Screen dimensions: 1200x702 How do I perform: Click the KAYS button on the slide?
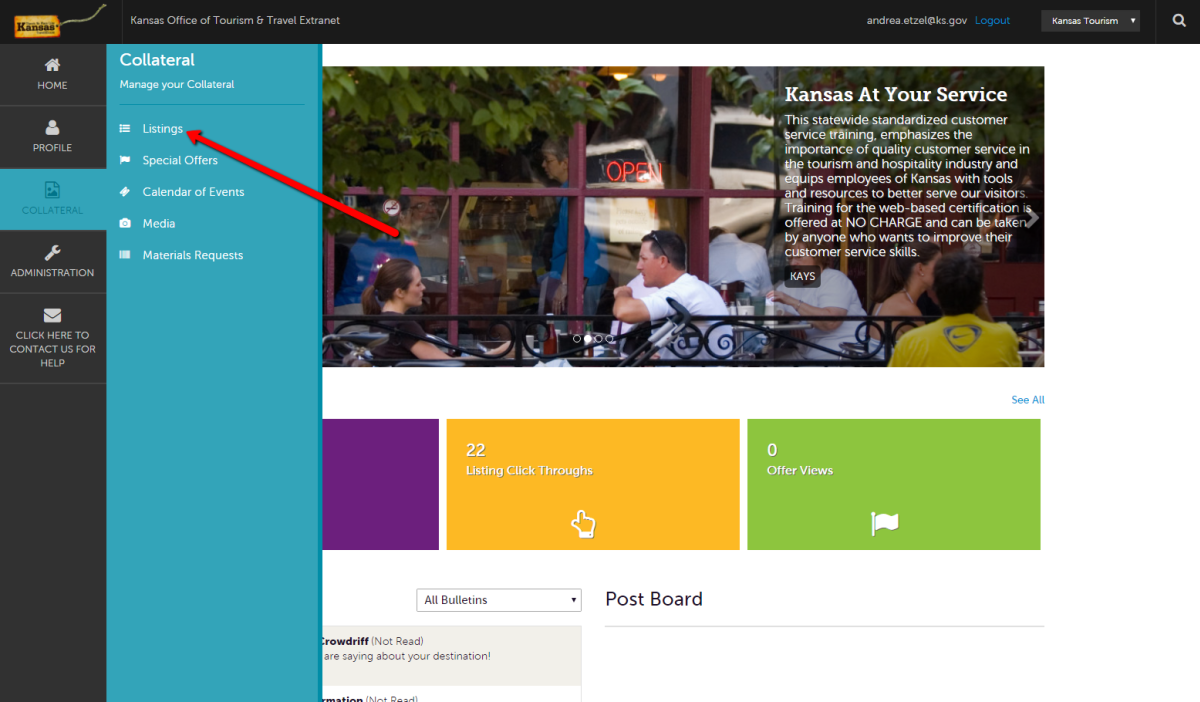[802, 277]
